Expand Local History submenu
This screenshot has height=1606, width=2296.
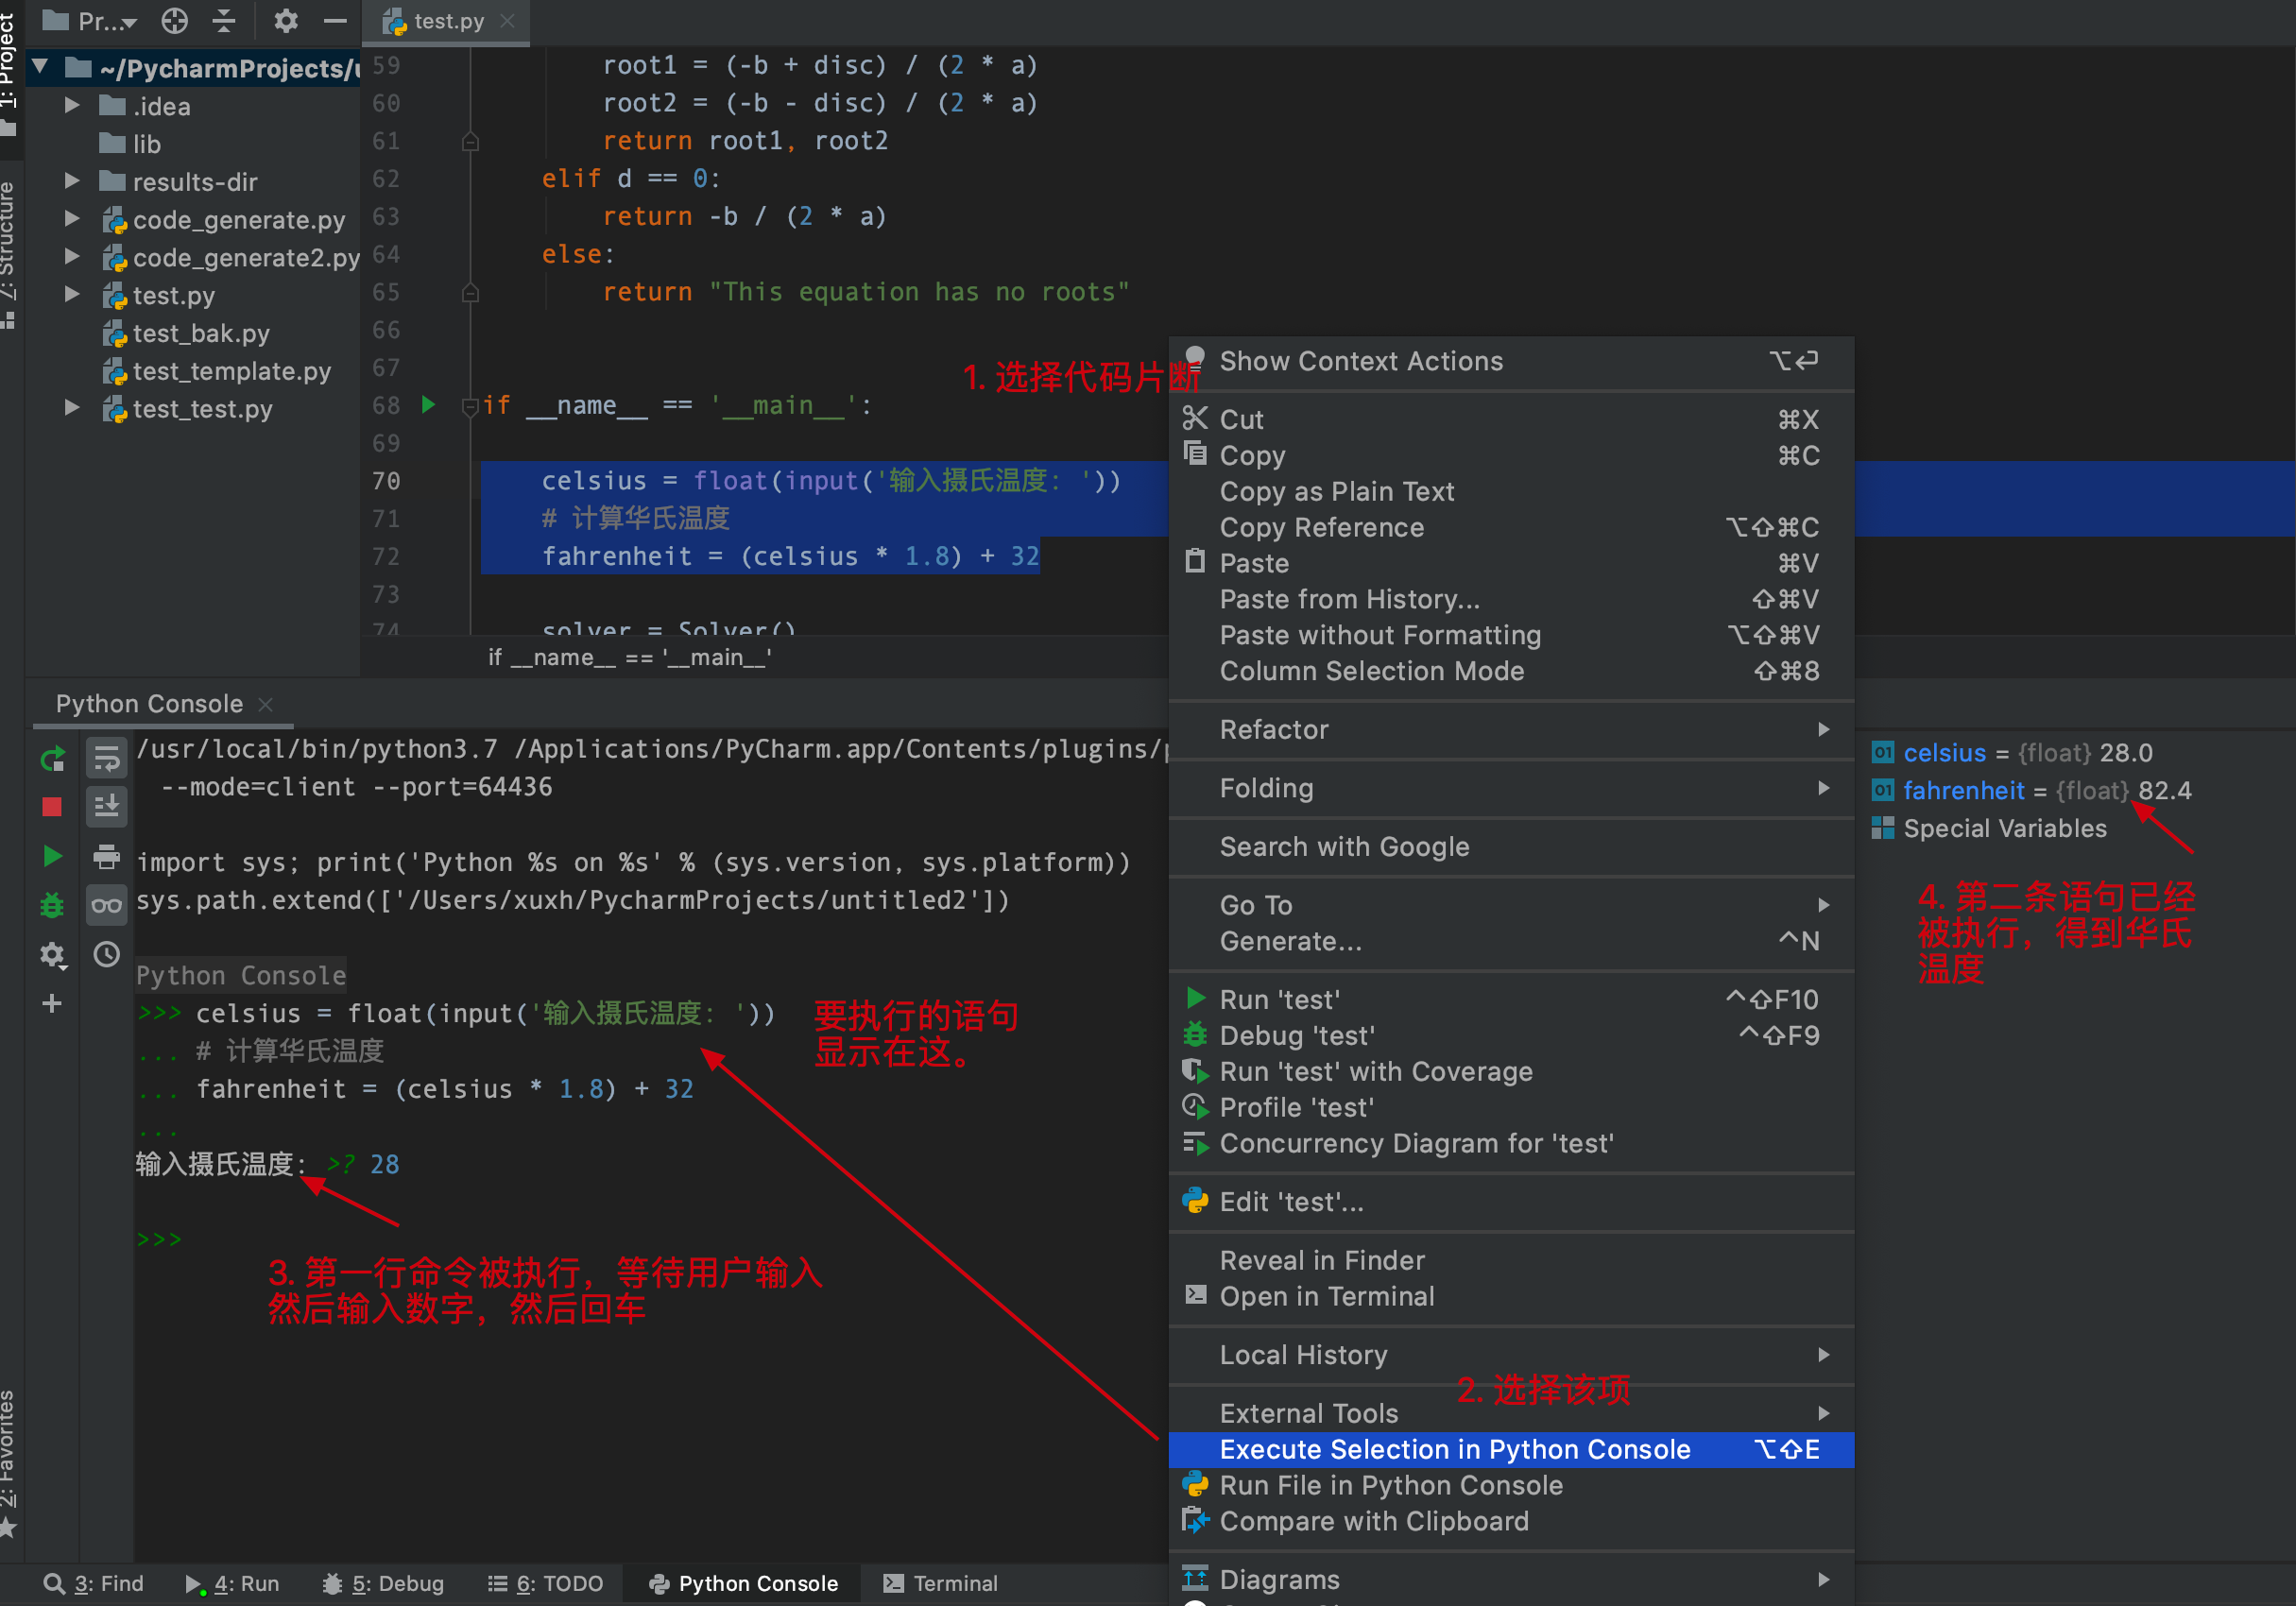click(x=1511, y=1355)
